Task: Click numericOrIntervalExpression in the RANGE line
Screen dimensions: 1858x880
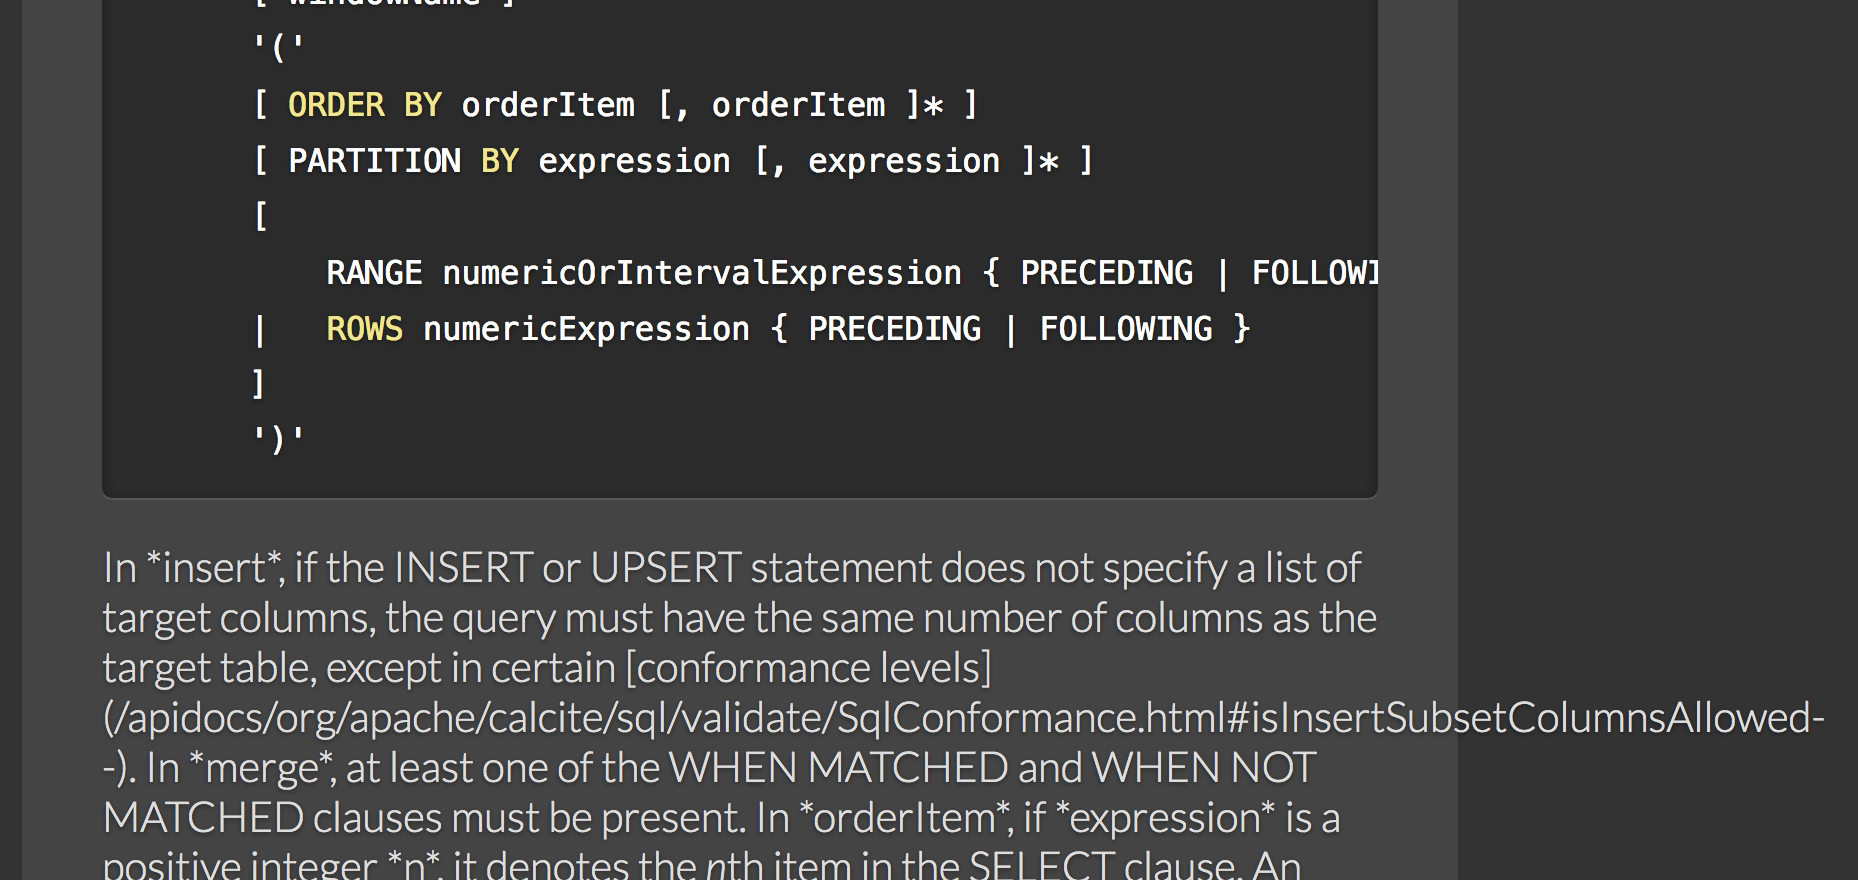Action: pyautogui.click(x=701, y=273)
